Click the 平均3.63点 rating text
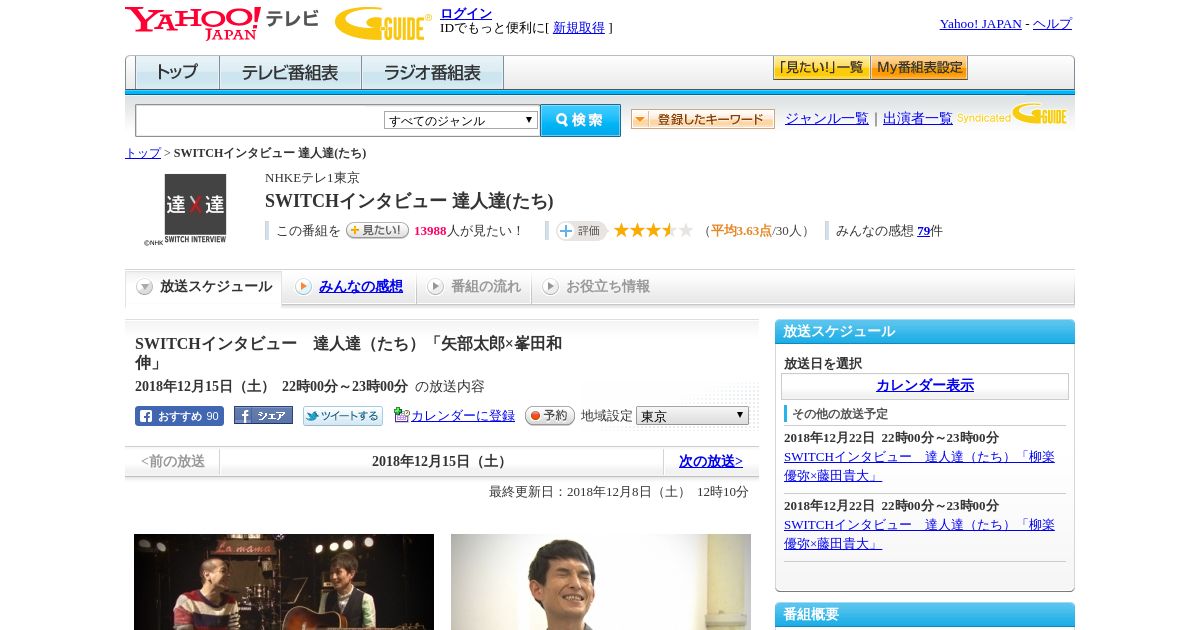 [741, 231]
